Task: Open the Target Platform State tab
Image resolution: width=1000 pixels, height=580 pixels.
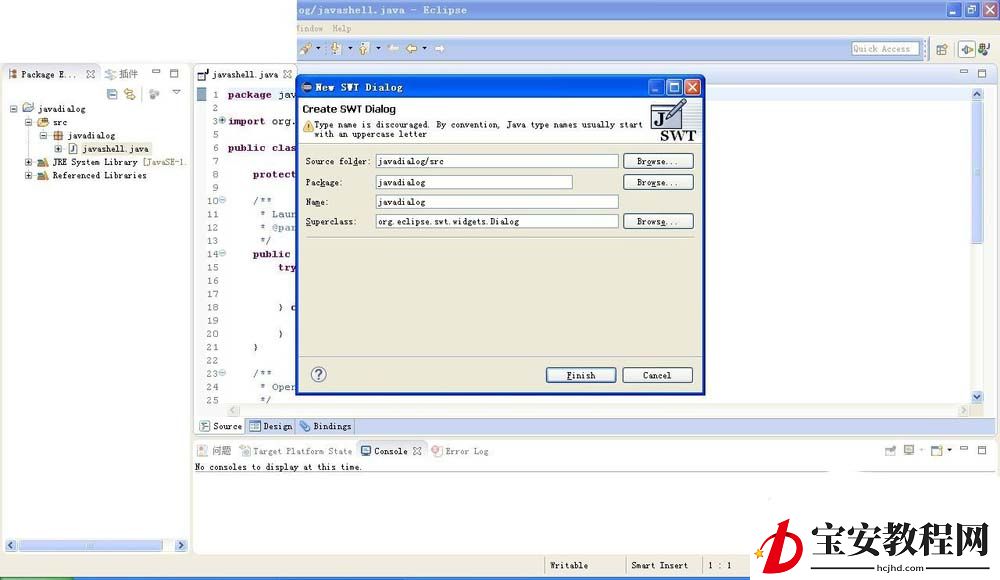Action: pyautogui.click(x=295, y=450)
